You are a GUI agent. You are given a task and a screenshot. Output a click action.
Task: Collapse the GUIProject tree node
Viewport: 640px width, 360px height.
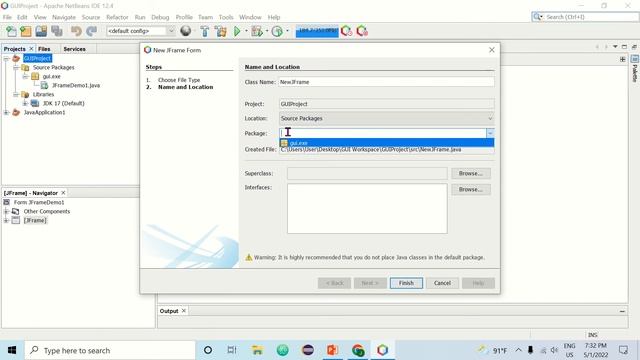click(6, 59)
